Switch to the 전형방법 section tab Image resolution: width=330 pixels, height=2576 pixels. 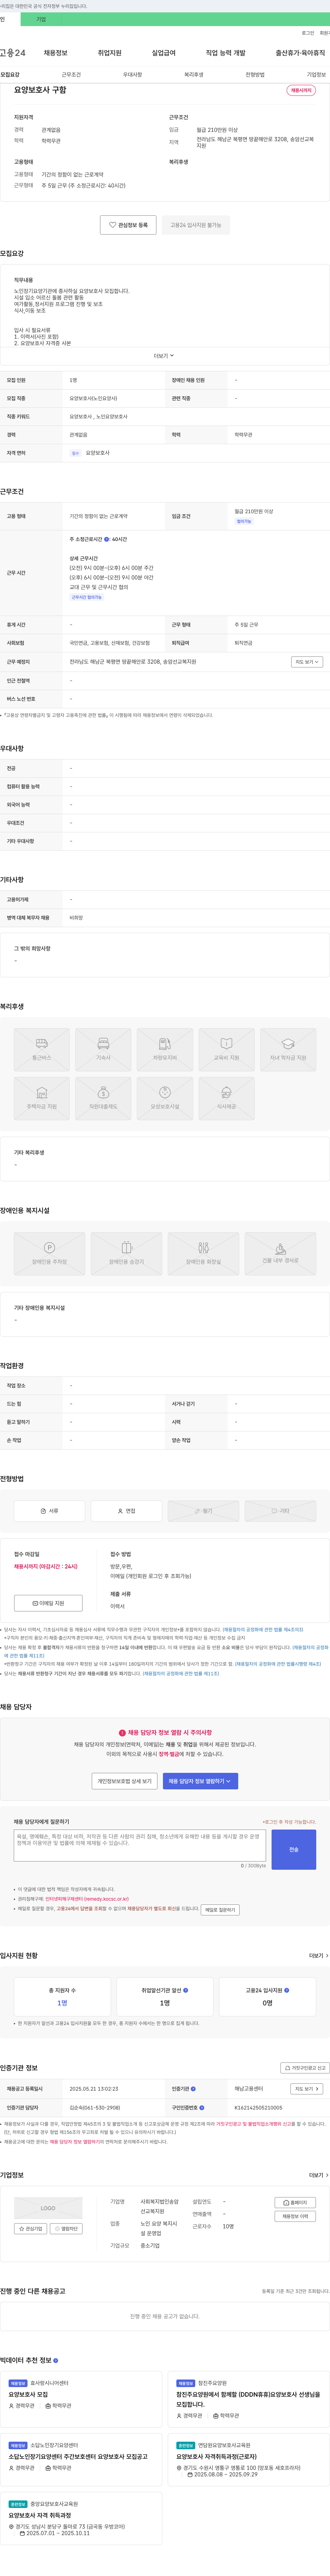255,75
